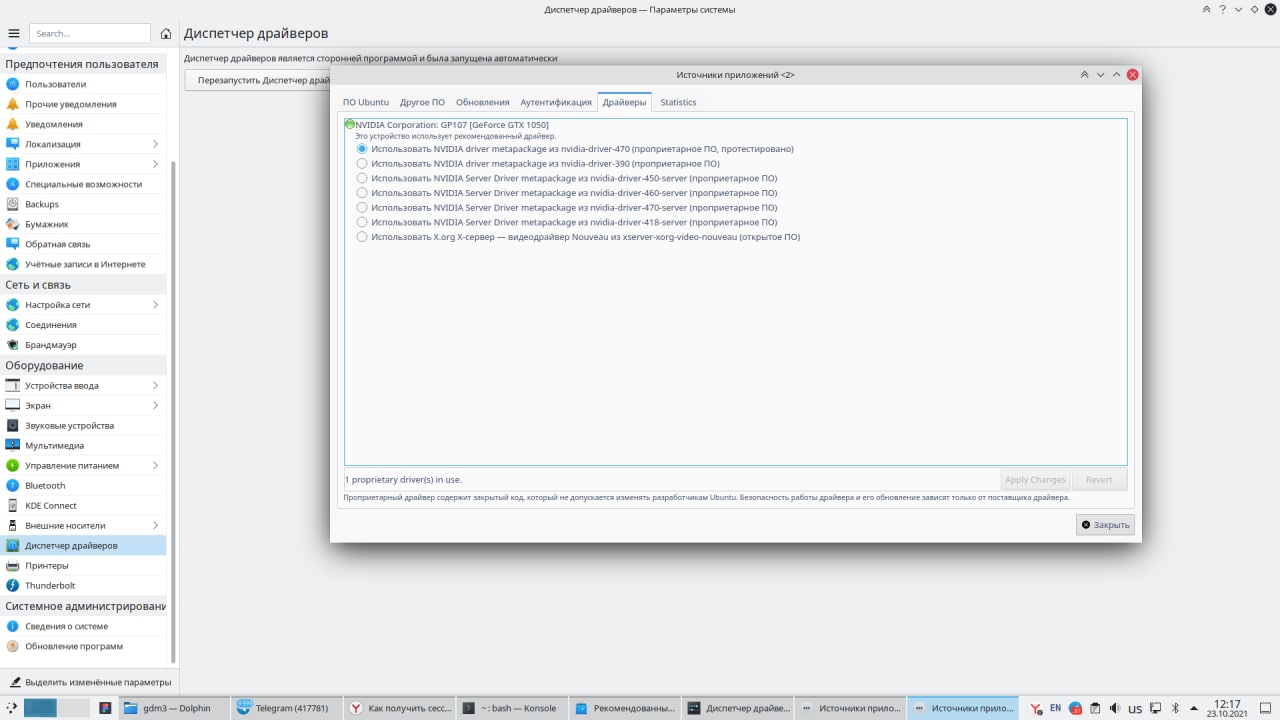Click the Закрыть button in the dialog

1105,525
